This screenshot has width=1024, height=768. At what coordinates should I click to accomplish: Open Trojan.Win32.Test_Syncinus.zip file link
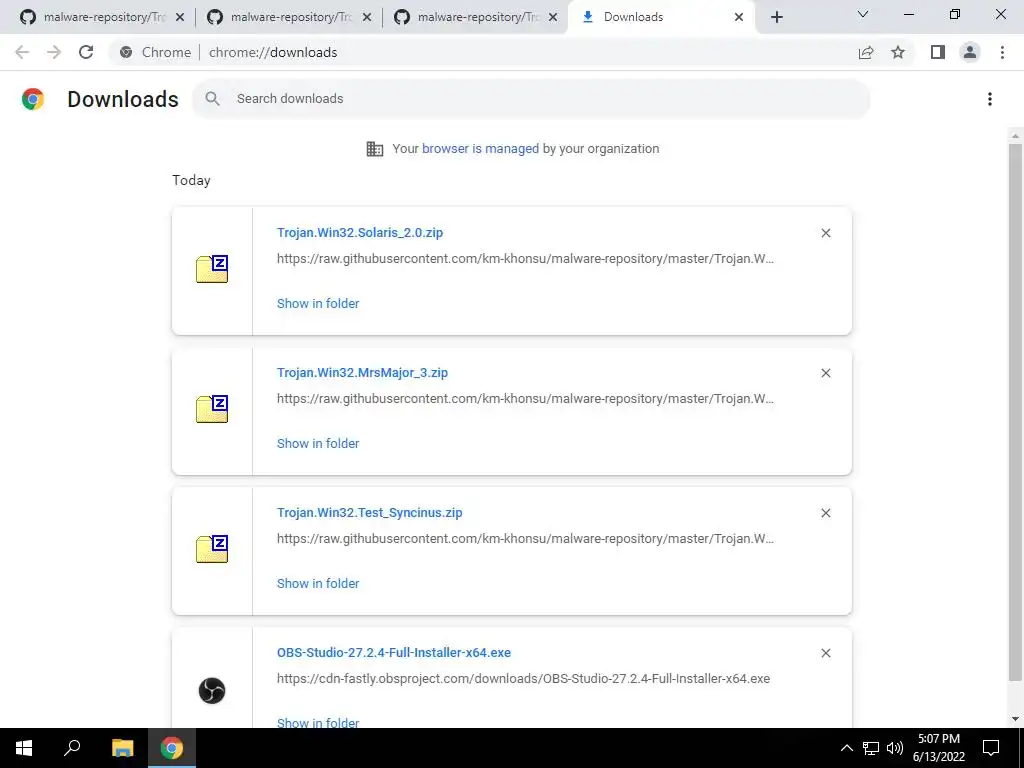point(370,513)
